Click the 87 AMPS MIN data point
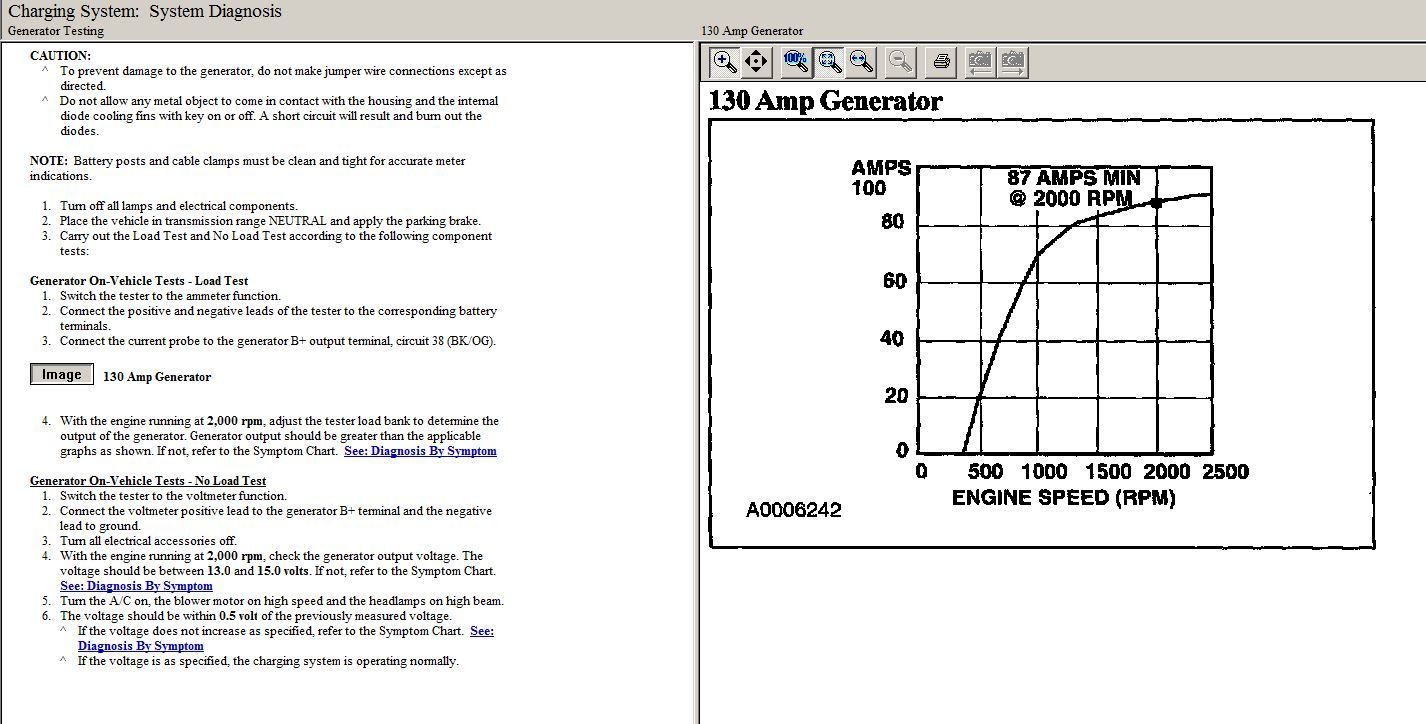The width and height of the screenshot is (1426, 724). click(x=1157, y=202)
